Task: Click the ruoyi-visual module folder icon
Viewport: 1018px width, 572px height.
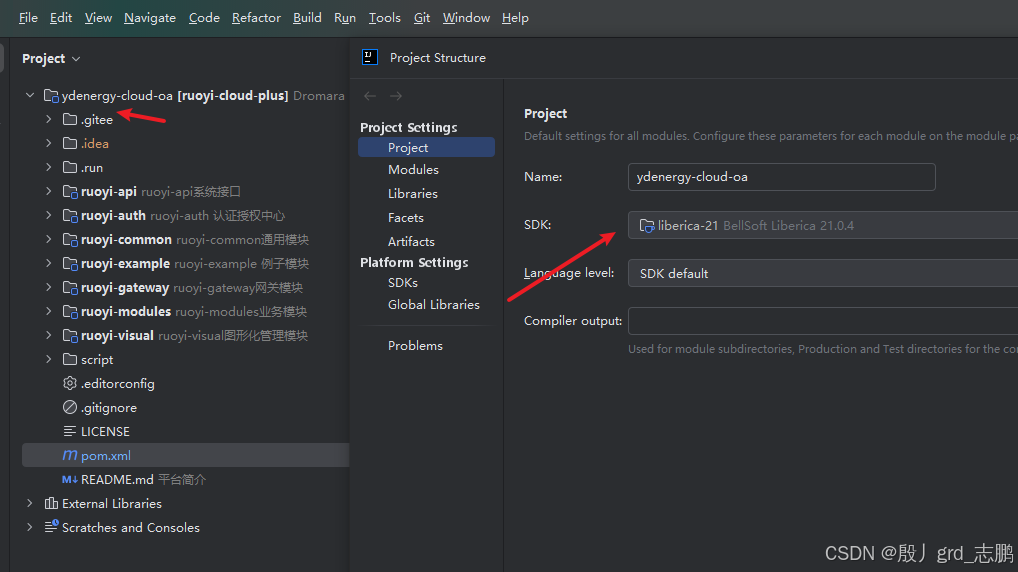Action: click(70, 336)
